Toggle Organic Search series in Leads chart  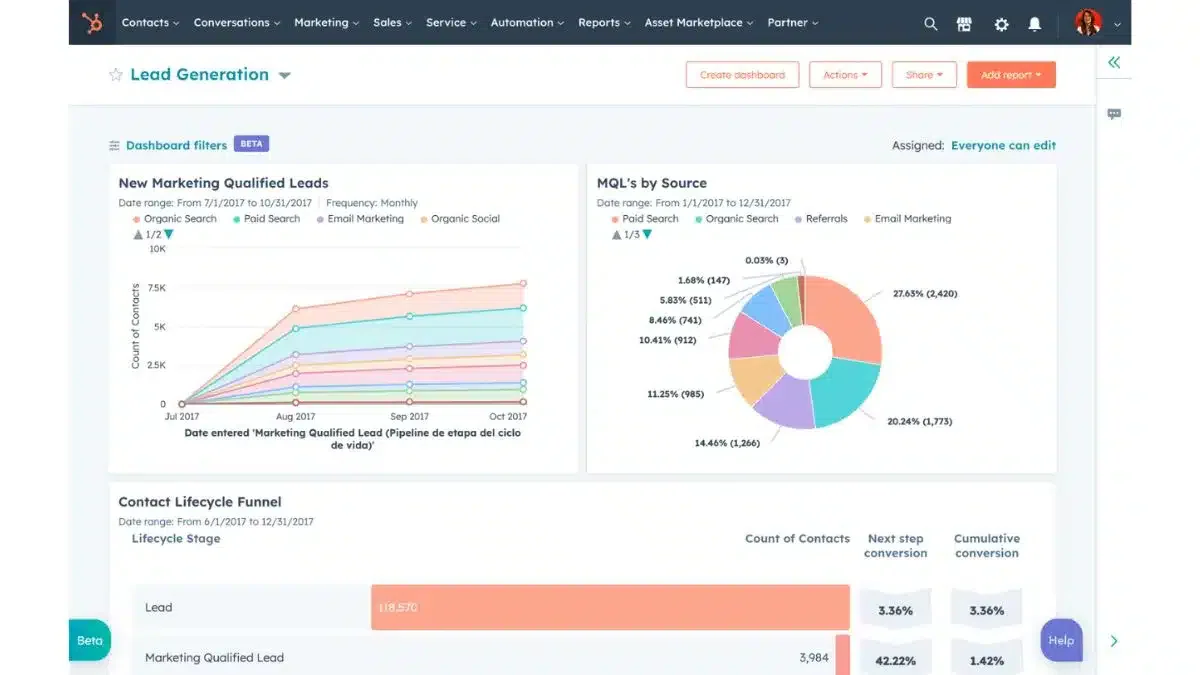(x=174, y=219)
